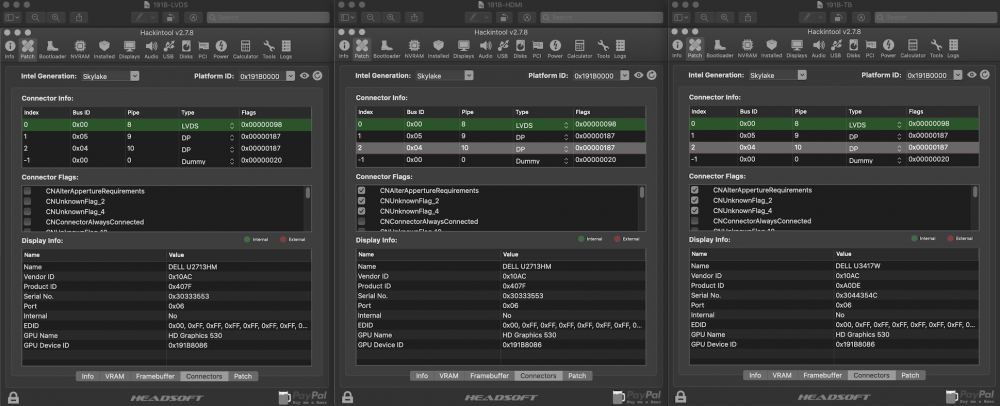Open Logs in the right Hackintool window

coord(953,49)
